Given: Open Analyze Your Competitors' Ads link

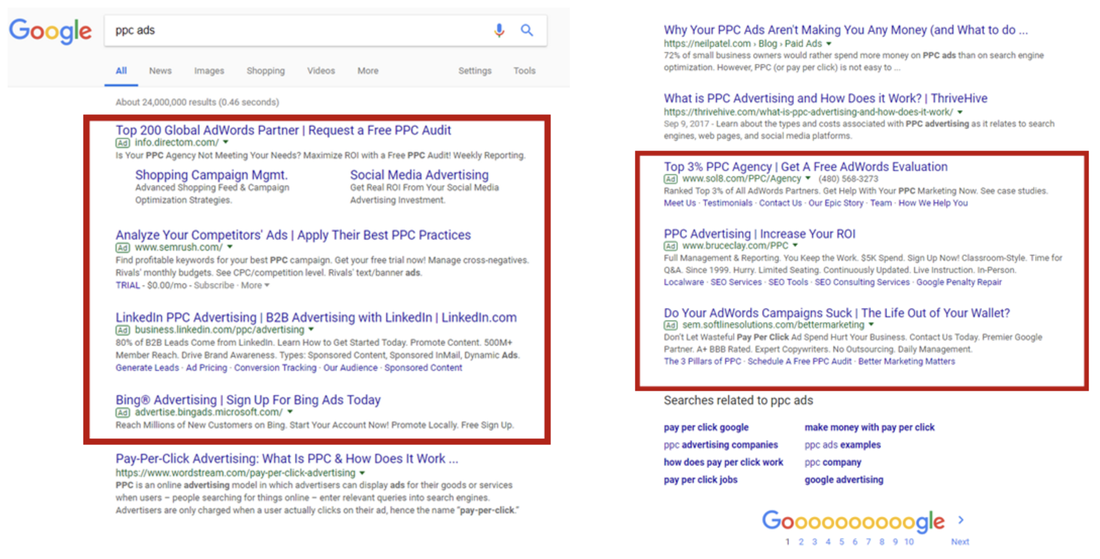Looking at the screenshot, I should 293,235.
